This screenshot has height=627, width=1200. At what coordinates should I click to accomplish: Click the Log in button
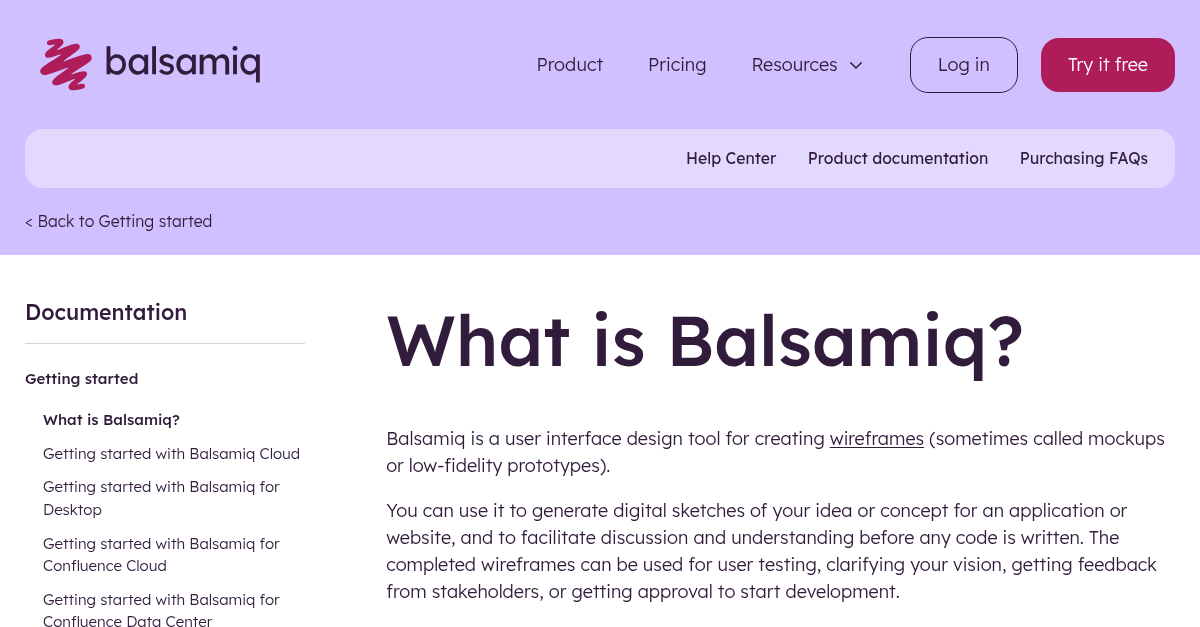pos(963,65)
